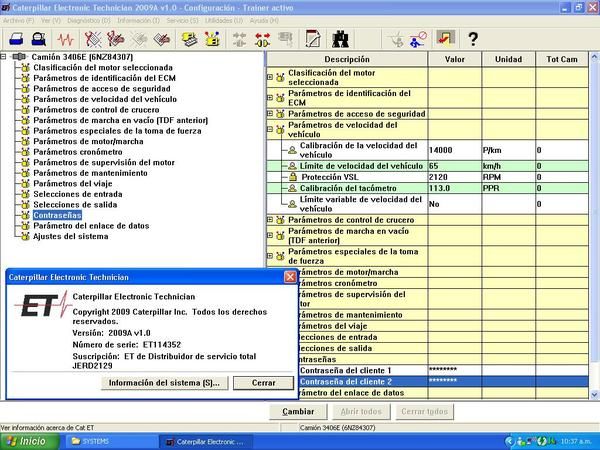Expand Parámetros de marcha en vacío table row
The image size is (600, 450).
click(270, 235)
